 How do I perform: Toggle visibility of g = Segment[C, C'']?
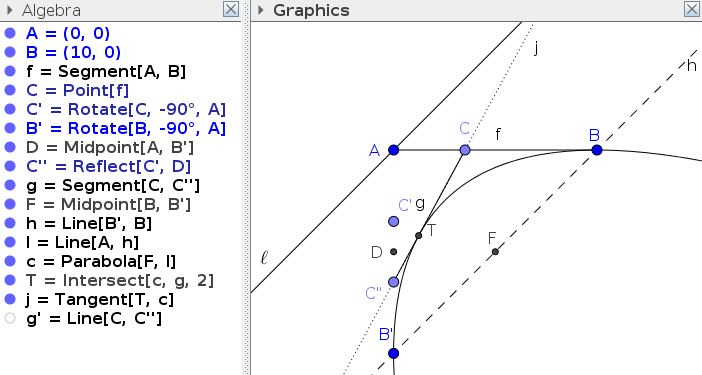pyautogui.click(x=10, y=185)
